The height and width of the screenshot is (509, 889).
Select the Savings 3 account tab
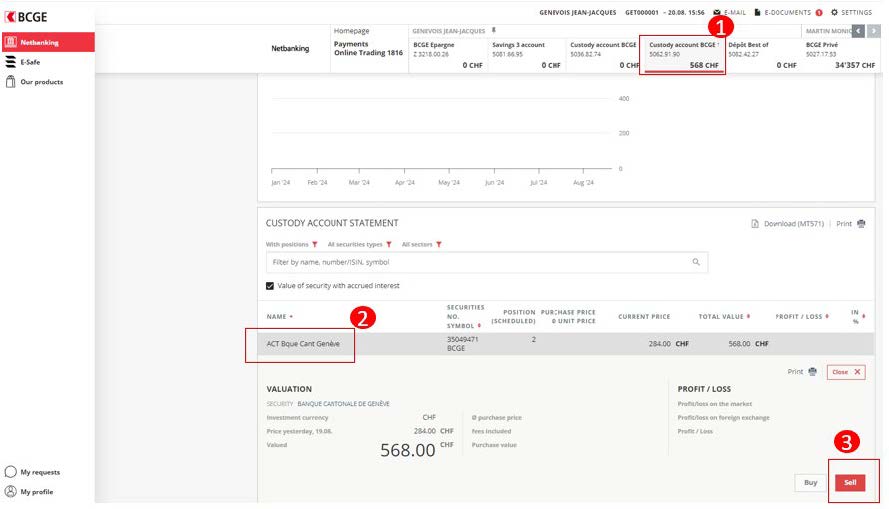[x=526, y=56]
